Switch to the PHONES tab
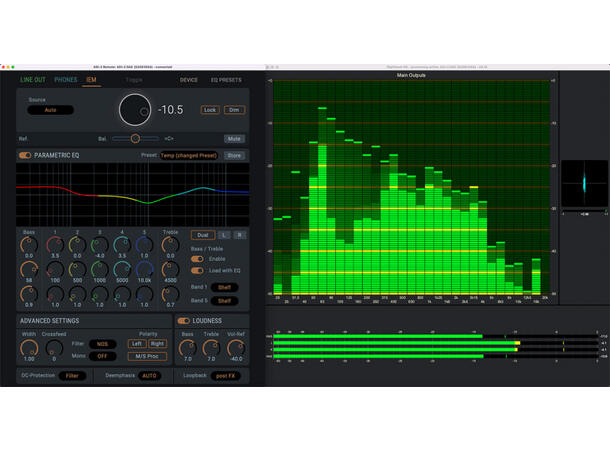Image resolution: width=610 pixels, height=450 pixels. click(66, 80)
